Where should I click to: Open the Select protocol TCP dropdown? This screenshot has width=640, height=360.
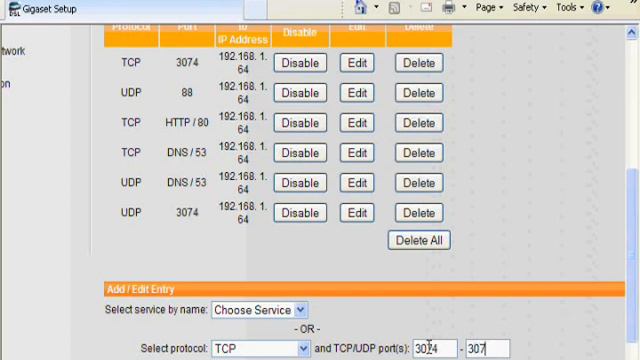coord(260,349)
